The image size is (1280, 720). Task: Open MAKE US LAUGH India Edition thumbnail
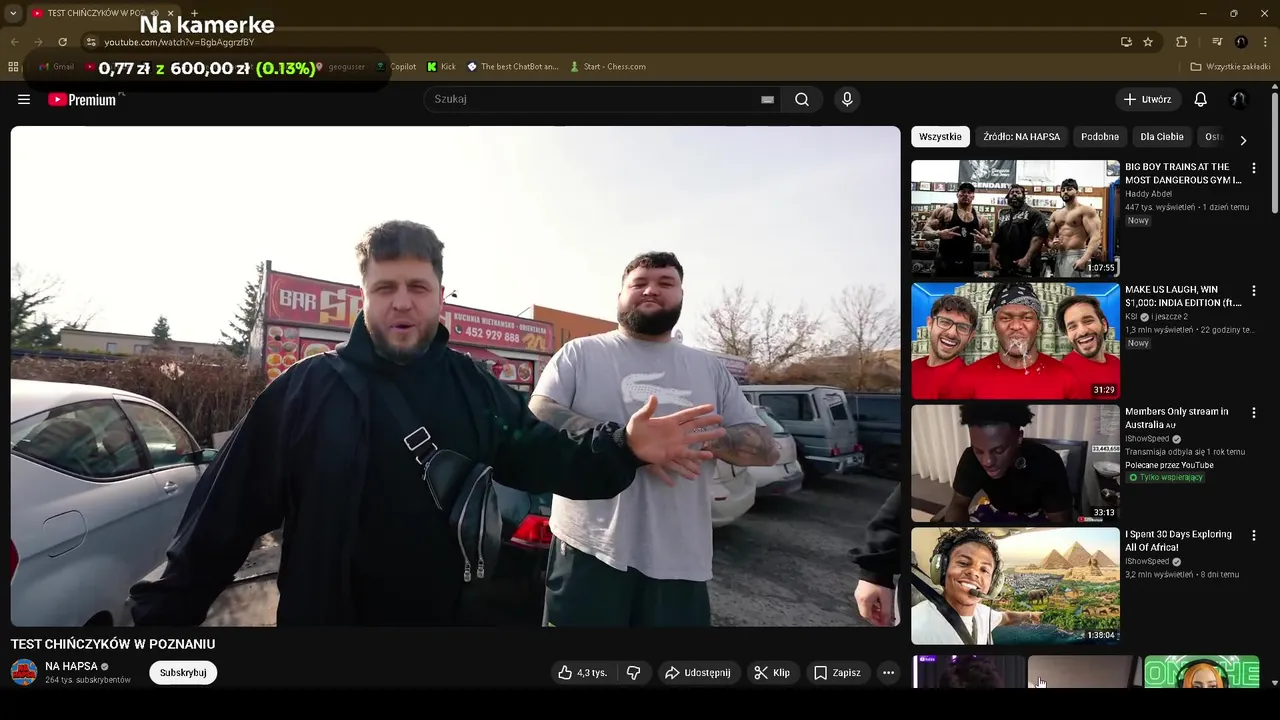pyautogui.click(x=1015, y=341)
